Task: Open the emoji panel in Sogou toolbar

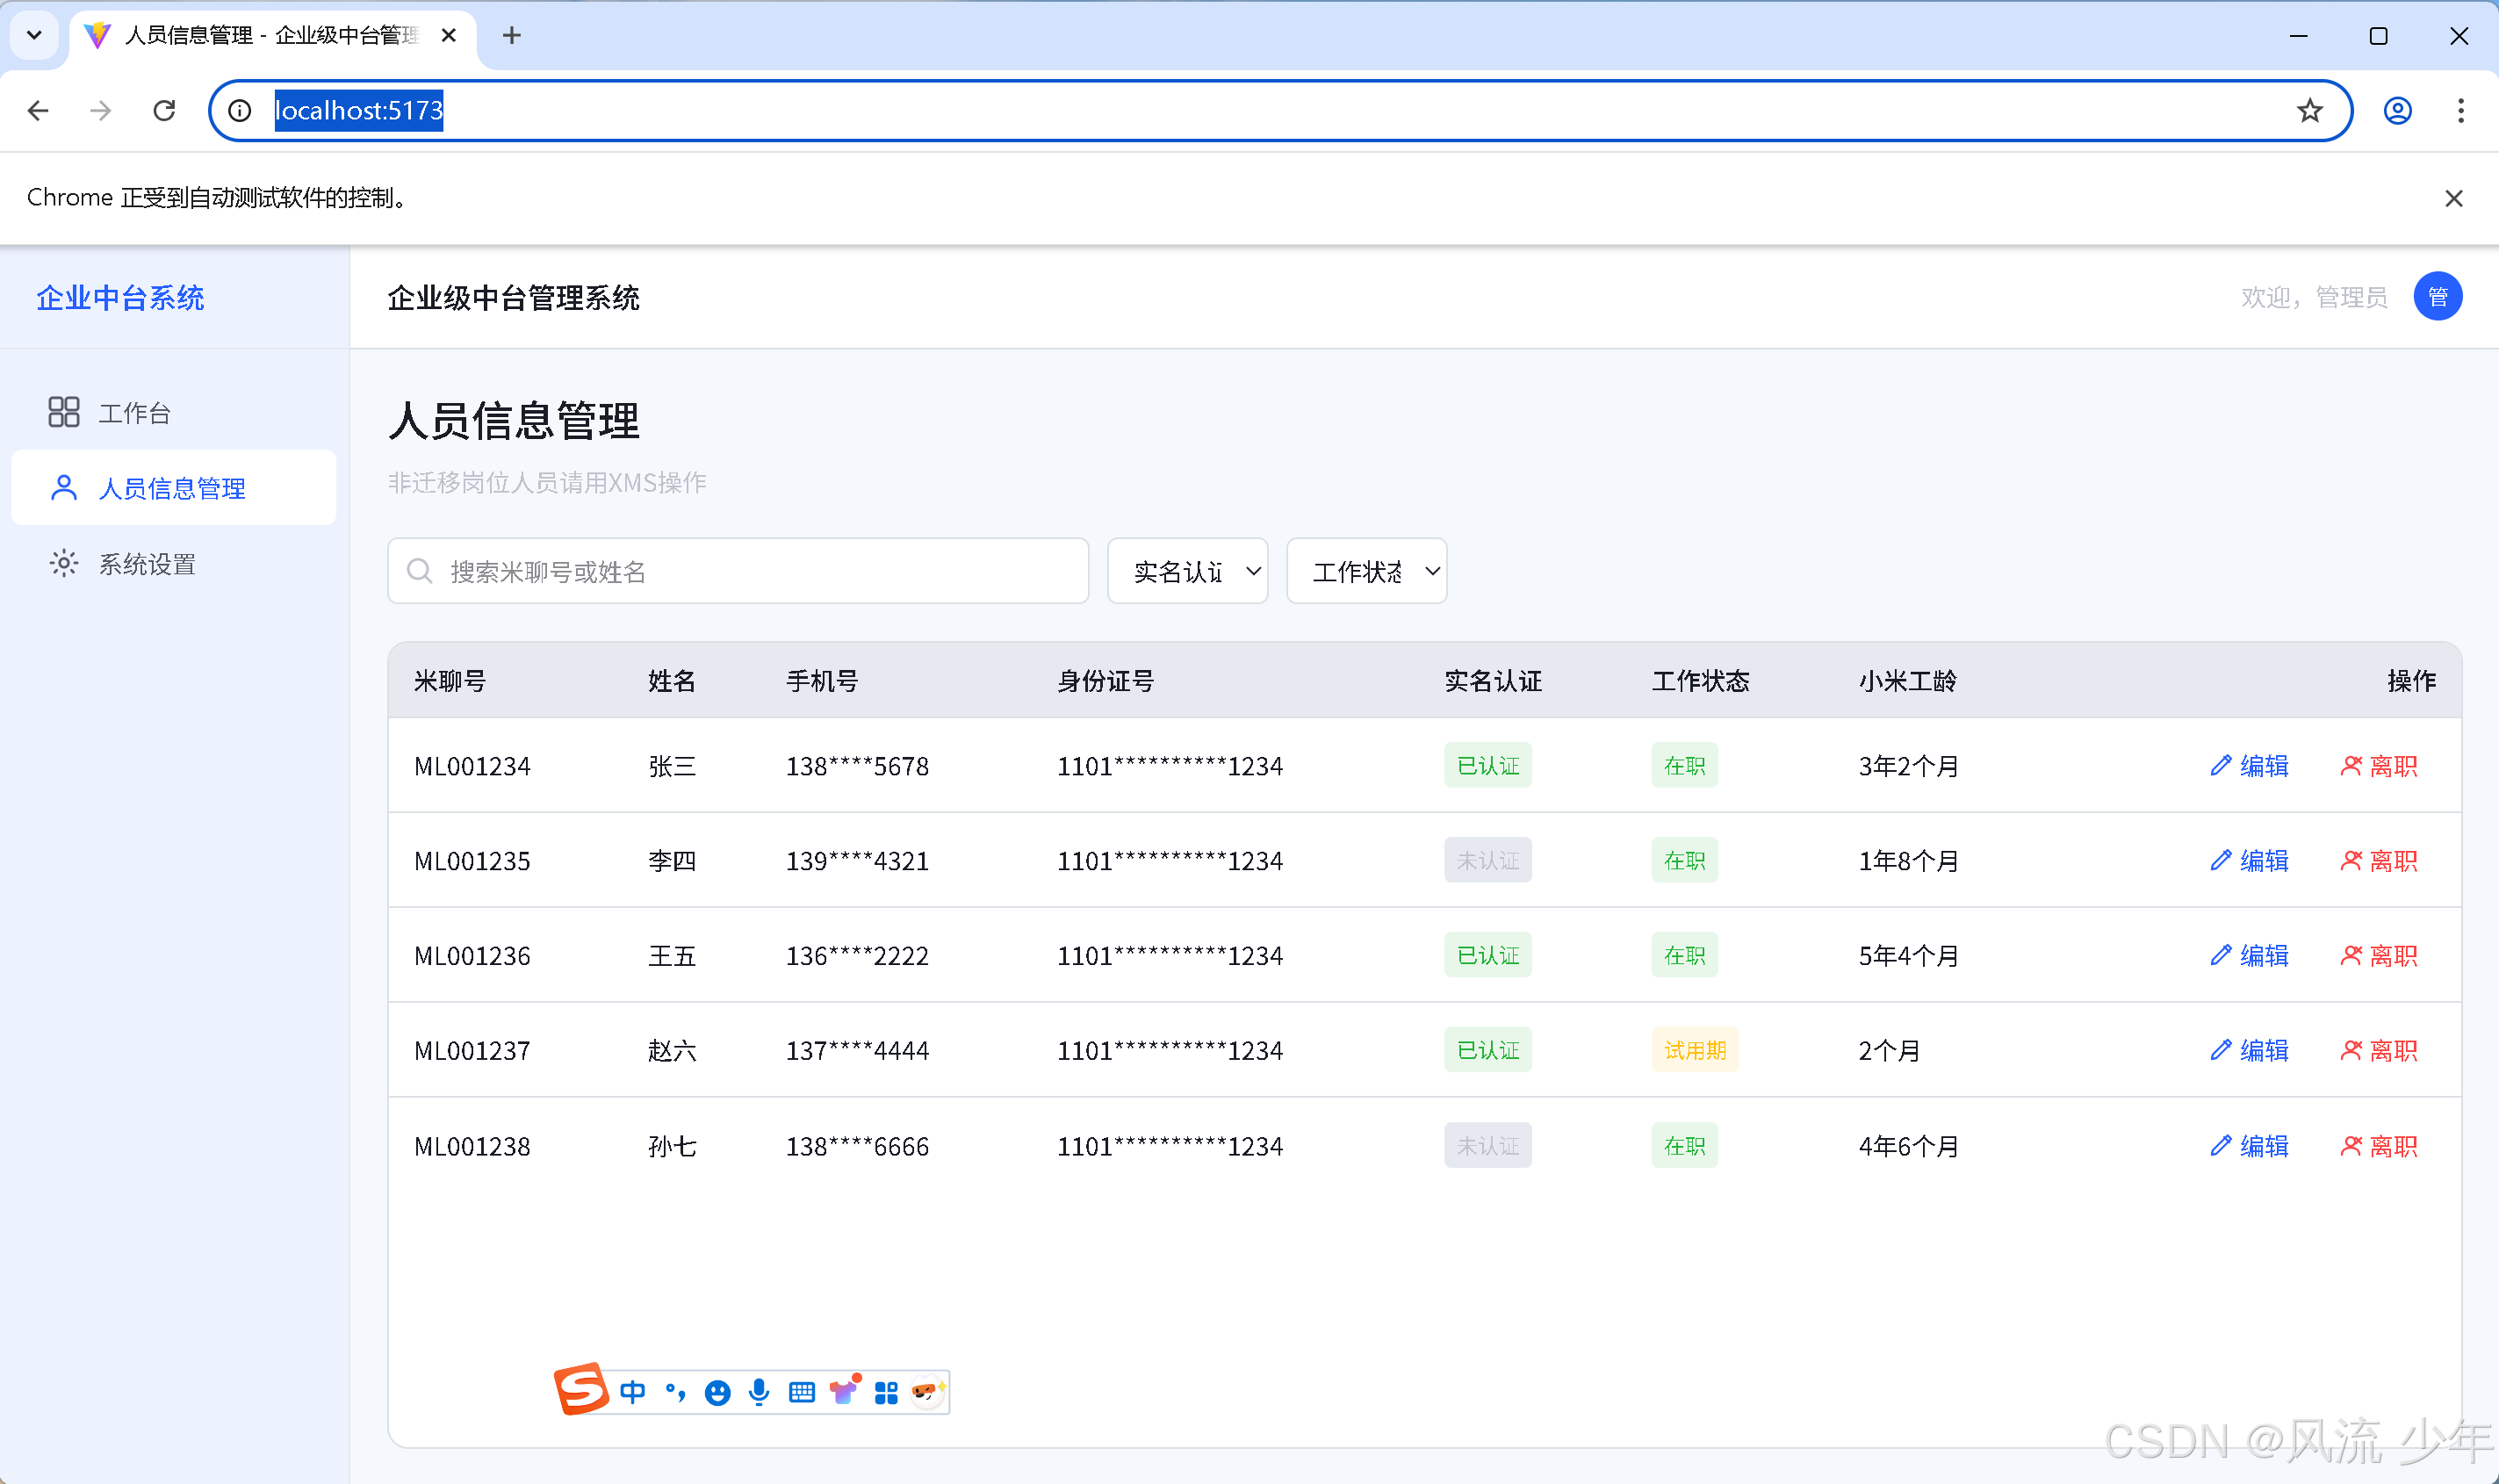Action: click(718, 1390)
